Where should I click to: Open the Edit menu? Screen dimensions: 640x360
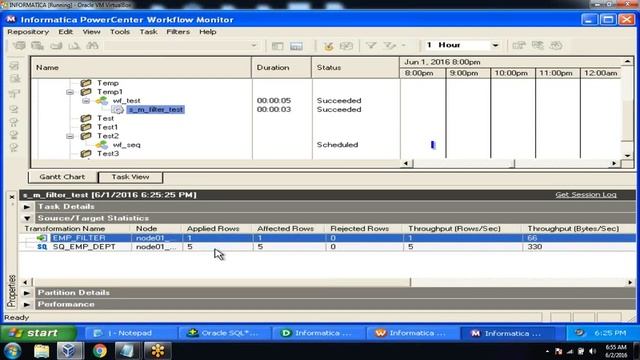point(65,32)
